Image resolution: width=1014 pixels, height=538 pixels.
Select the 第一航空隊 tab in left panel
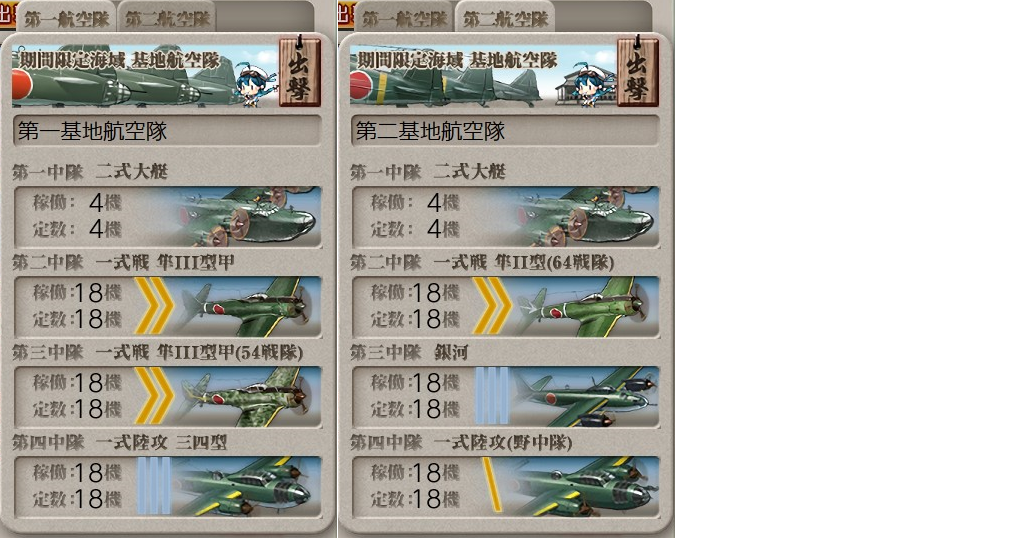[67, 19]
